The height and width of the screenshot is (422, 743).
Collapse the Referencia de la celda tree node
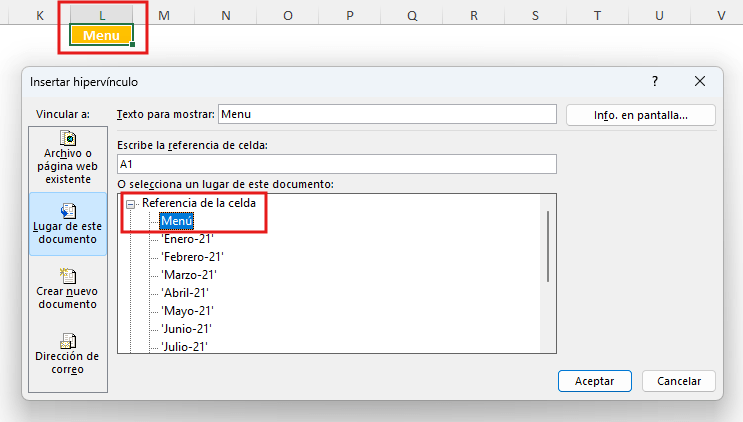click(x=130, y=204)
